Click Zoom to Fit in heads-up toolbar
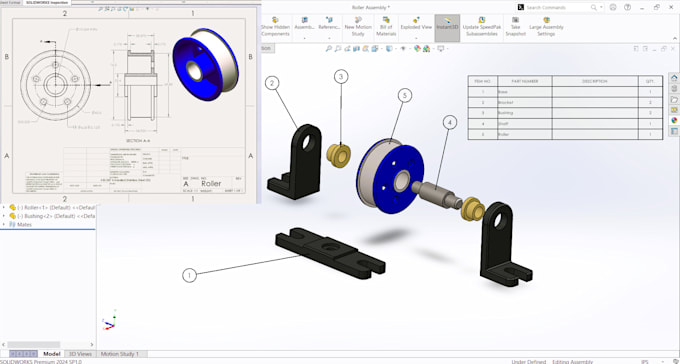The width and height of the screenshot is (680, 364). [x=329, y=49]
